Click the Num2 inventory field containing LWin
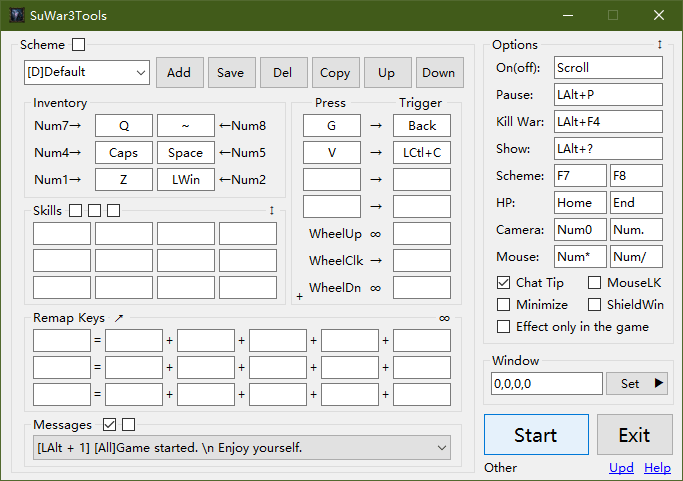 186,180
